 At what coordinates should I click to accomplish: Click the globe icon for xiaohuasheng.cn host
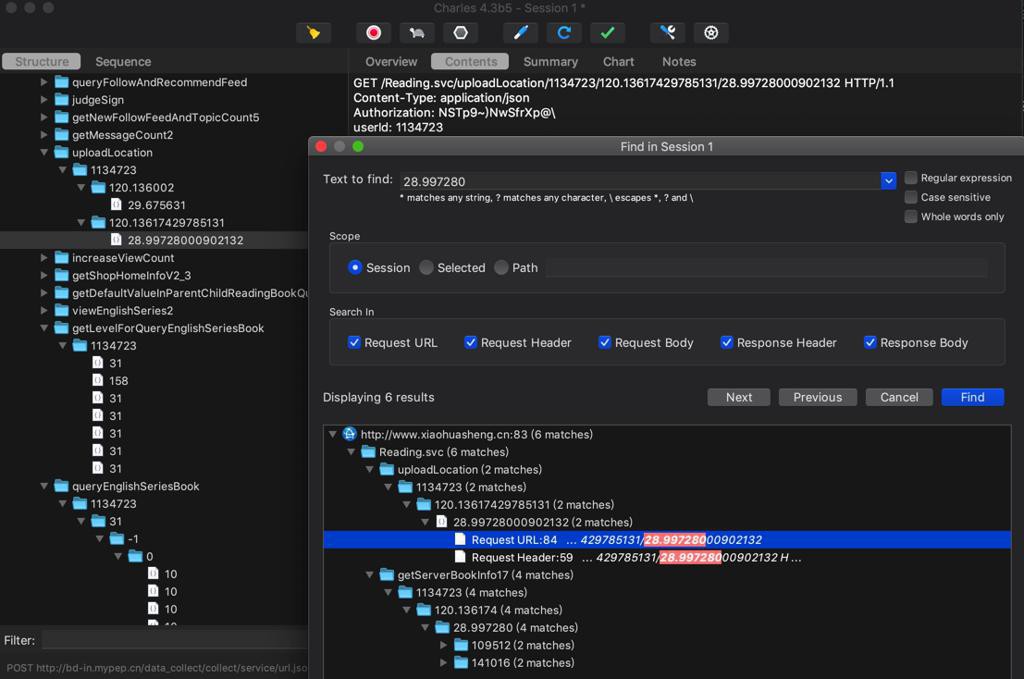[x=349, y=434]
